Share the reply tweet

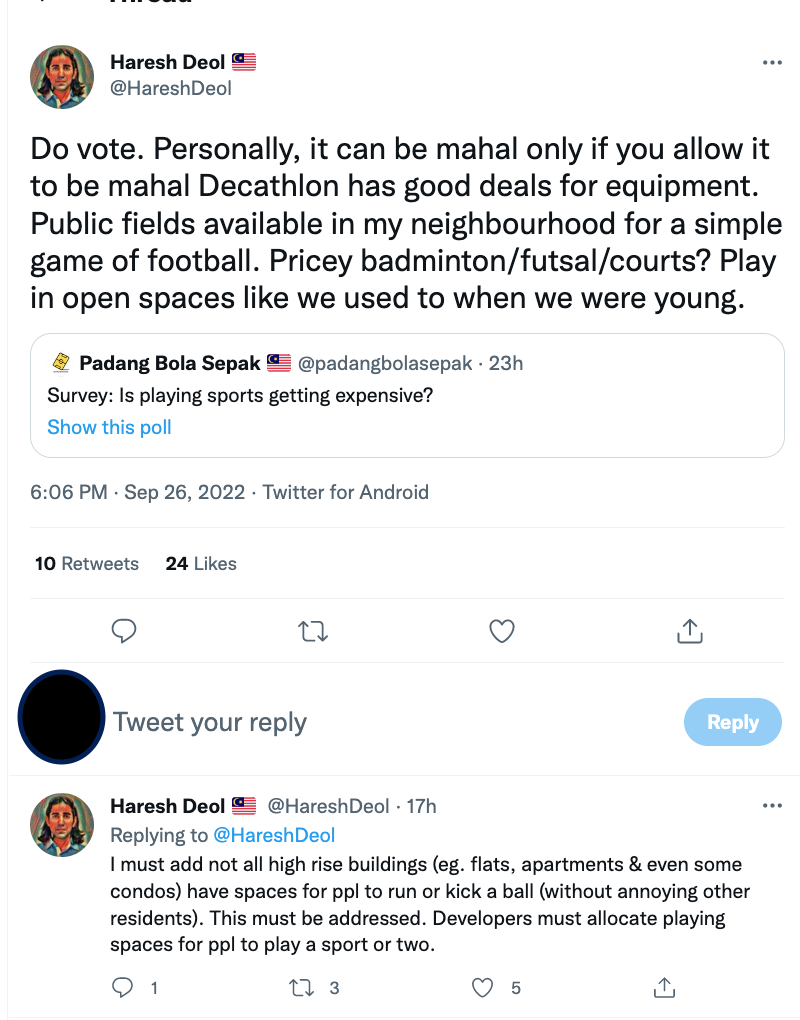(665, 988)
